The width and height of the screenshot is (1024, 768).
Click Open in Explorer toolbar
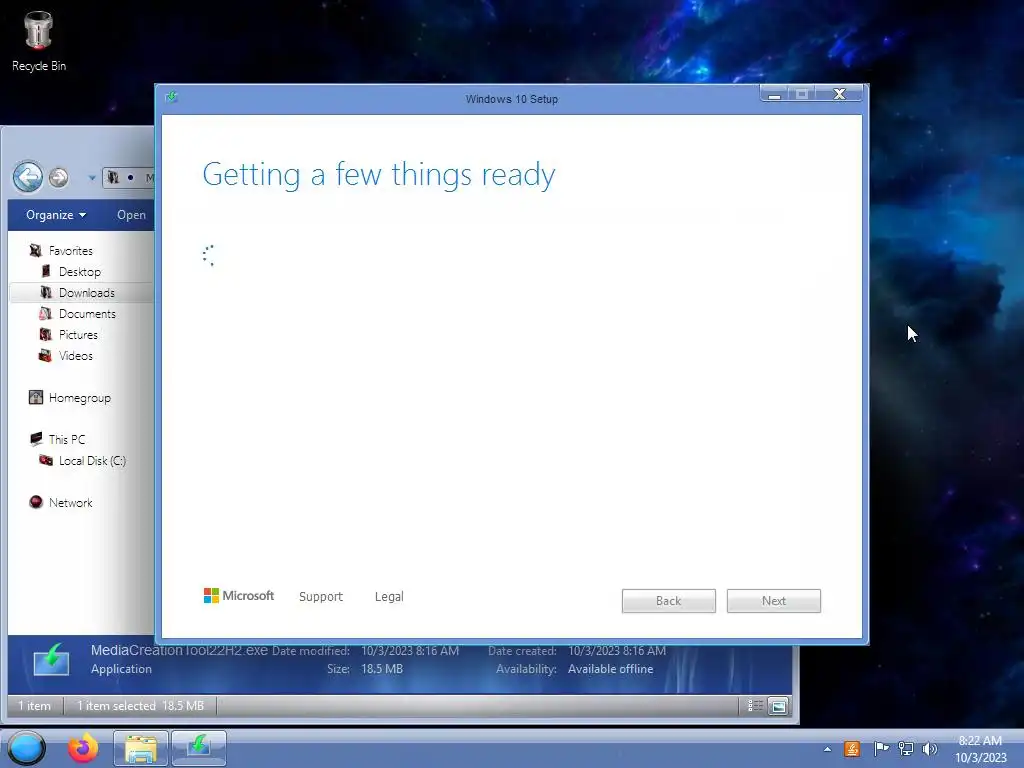(131, 215)
